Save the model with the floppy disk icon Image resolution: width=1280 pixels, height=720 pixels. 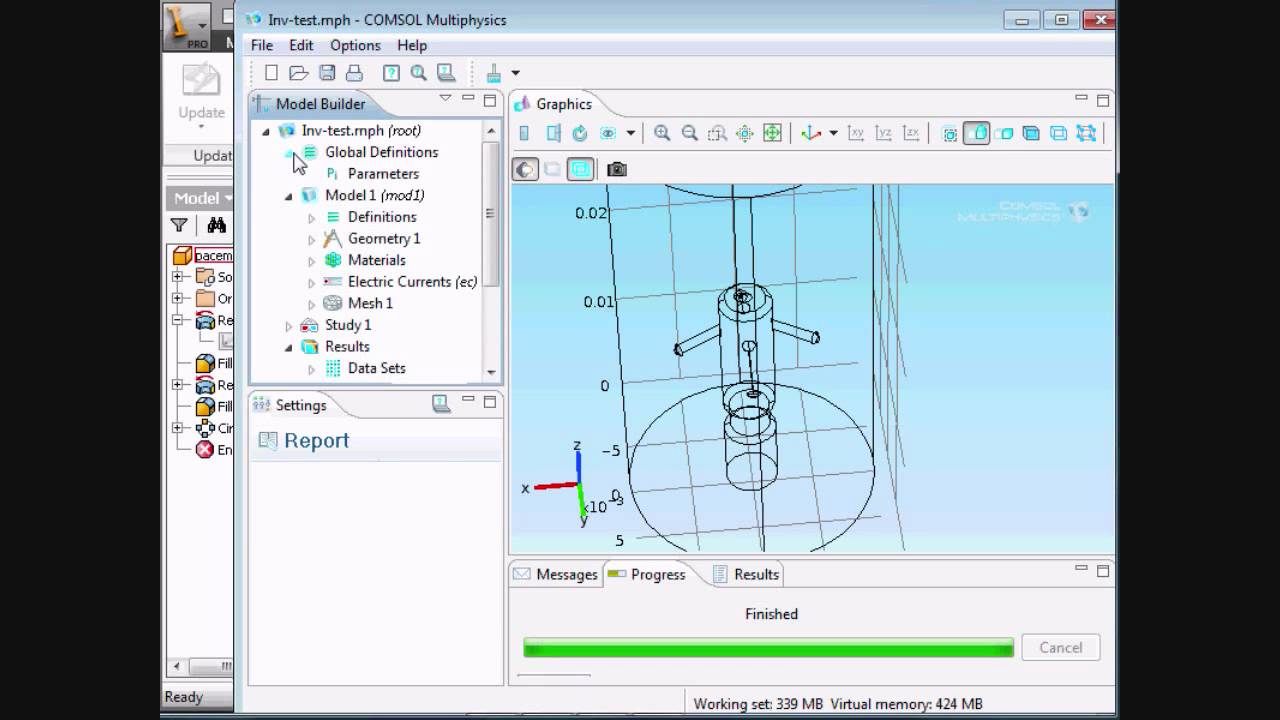coord(326,73)
